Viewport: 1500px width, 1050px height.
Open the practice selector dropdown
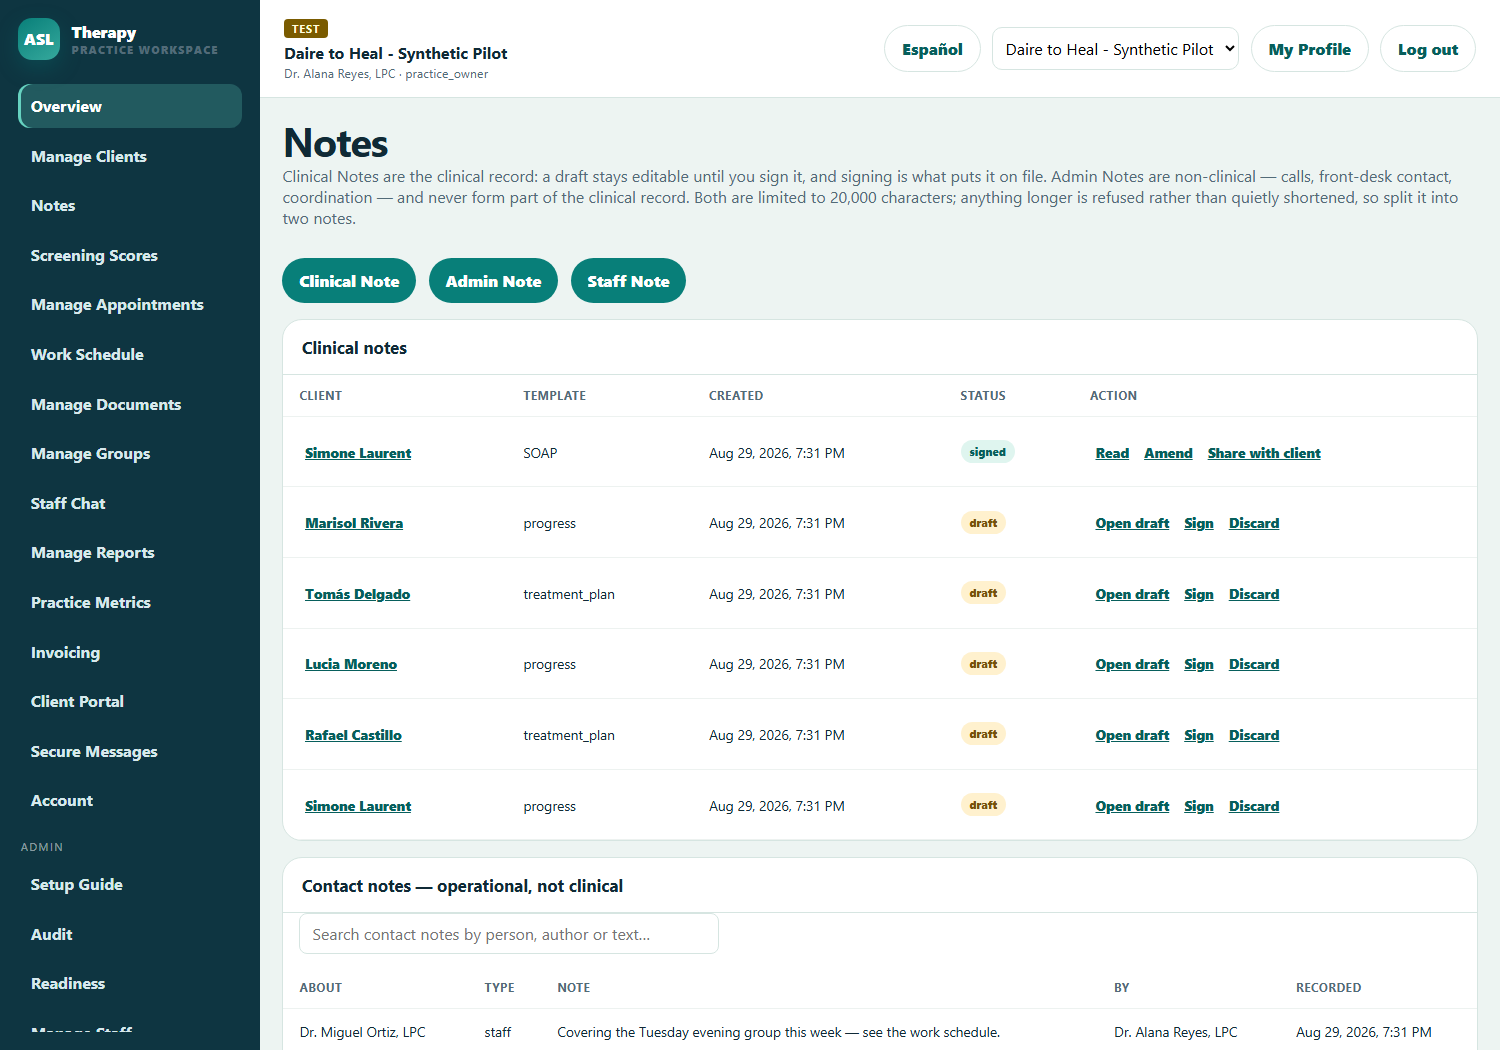[1115, 49]
